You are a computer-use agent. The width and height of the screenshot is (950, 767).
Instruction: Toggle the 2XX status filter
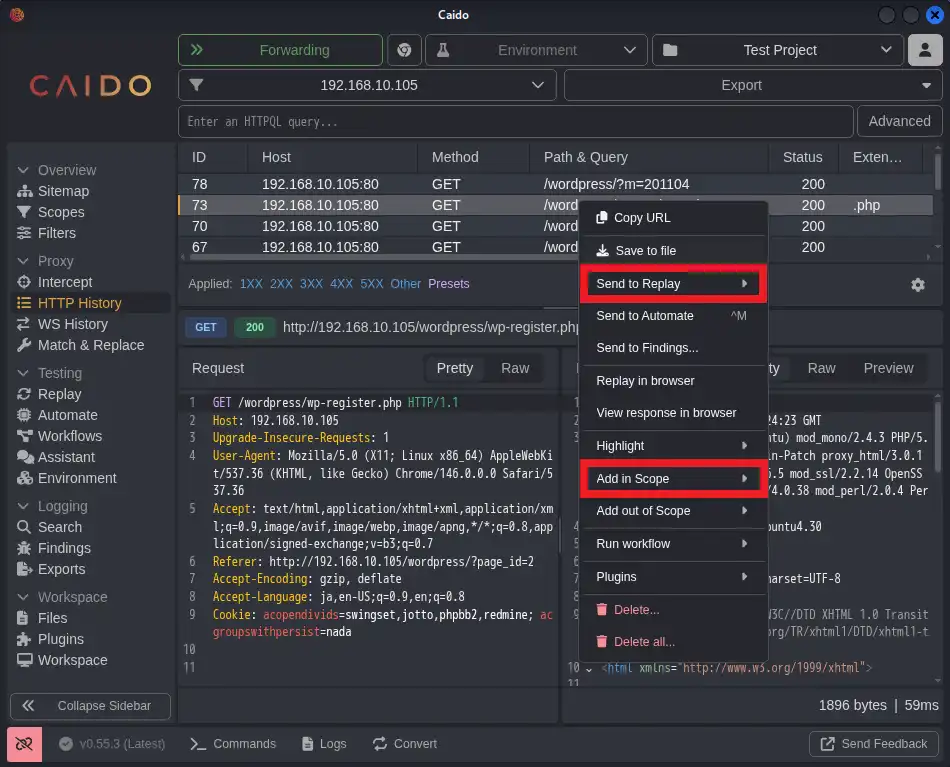(x=282, y=284)
